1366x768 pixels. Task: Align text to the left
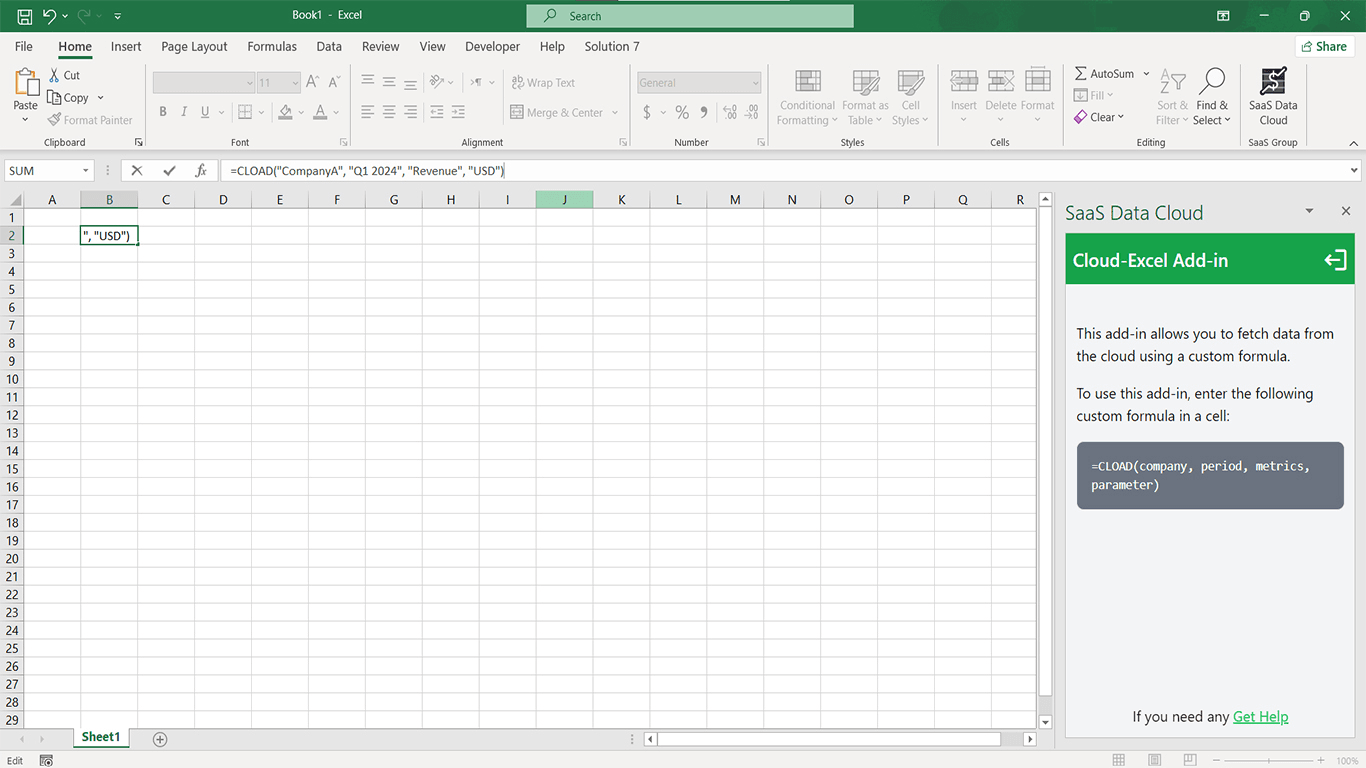tap(368, 112)
